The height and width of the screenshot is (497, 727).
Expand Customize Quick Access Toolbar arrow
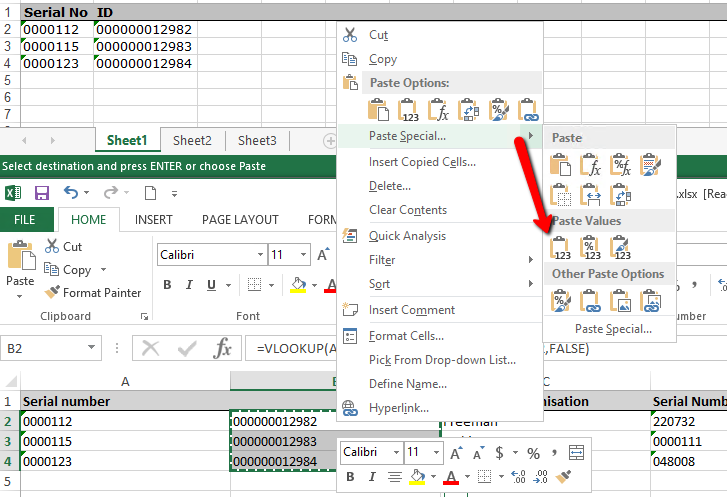(174, 194)
